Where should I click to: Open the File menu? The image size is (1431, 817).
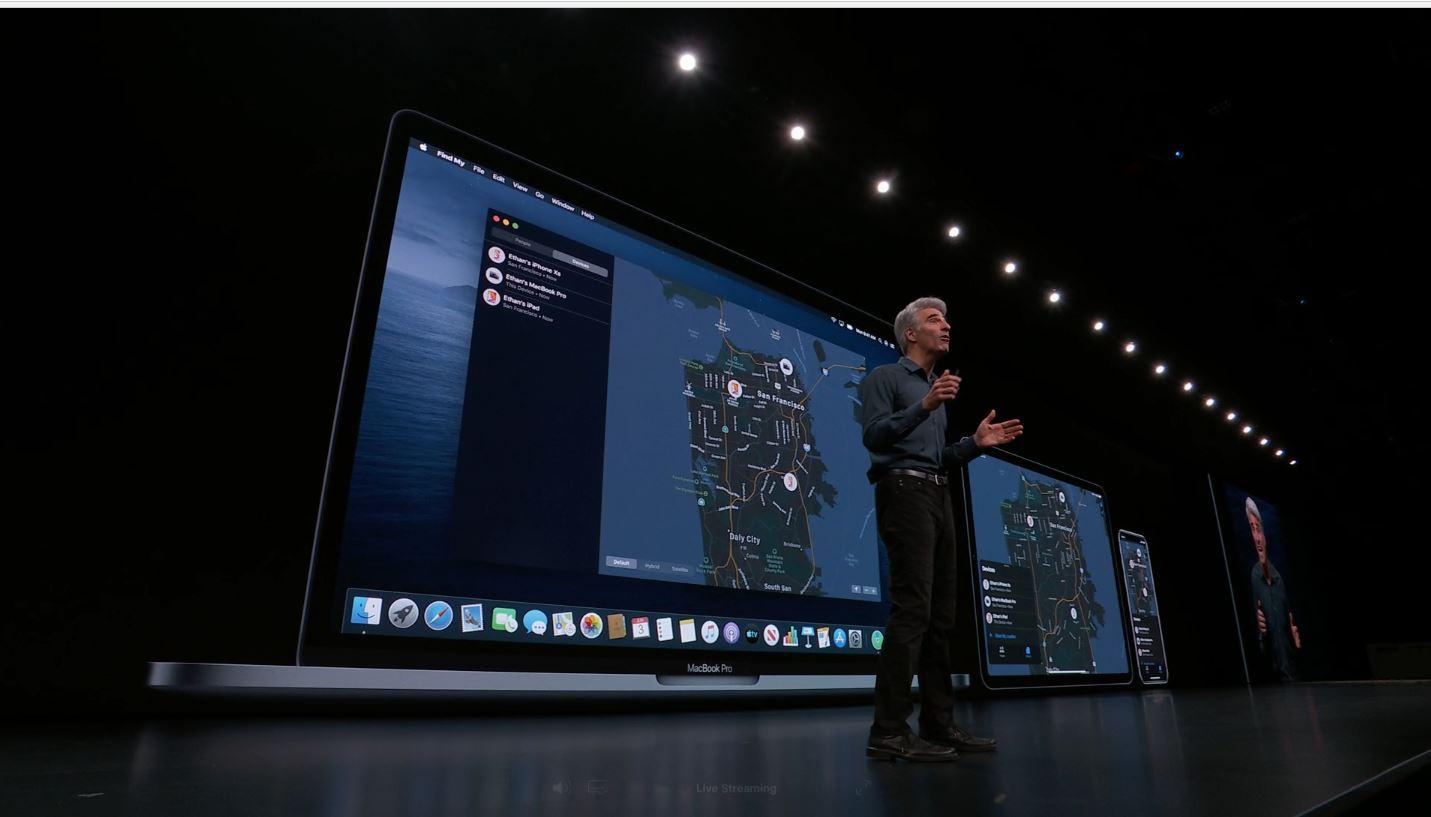point(479,170)
